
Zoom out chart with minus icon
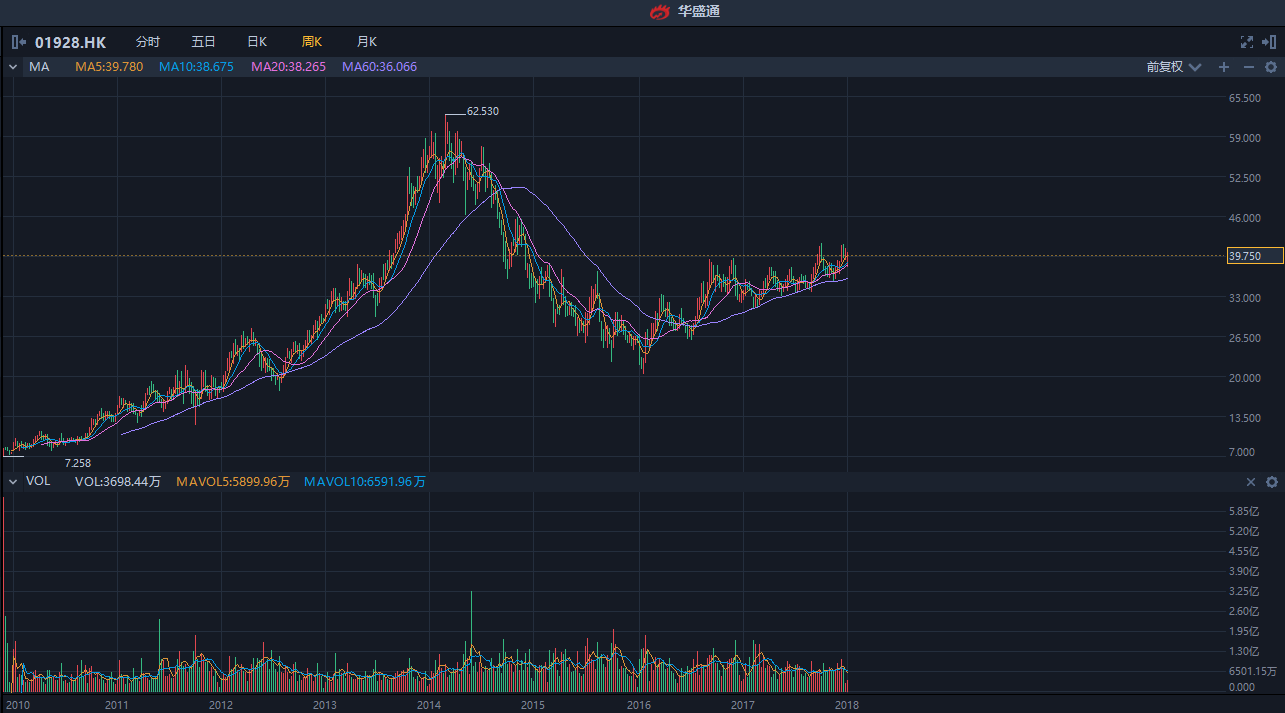coord(1248,67)
